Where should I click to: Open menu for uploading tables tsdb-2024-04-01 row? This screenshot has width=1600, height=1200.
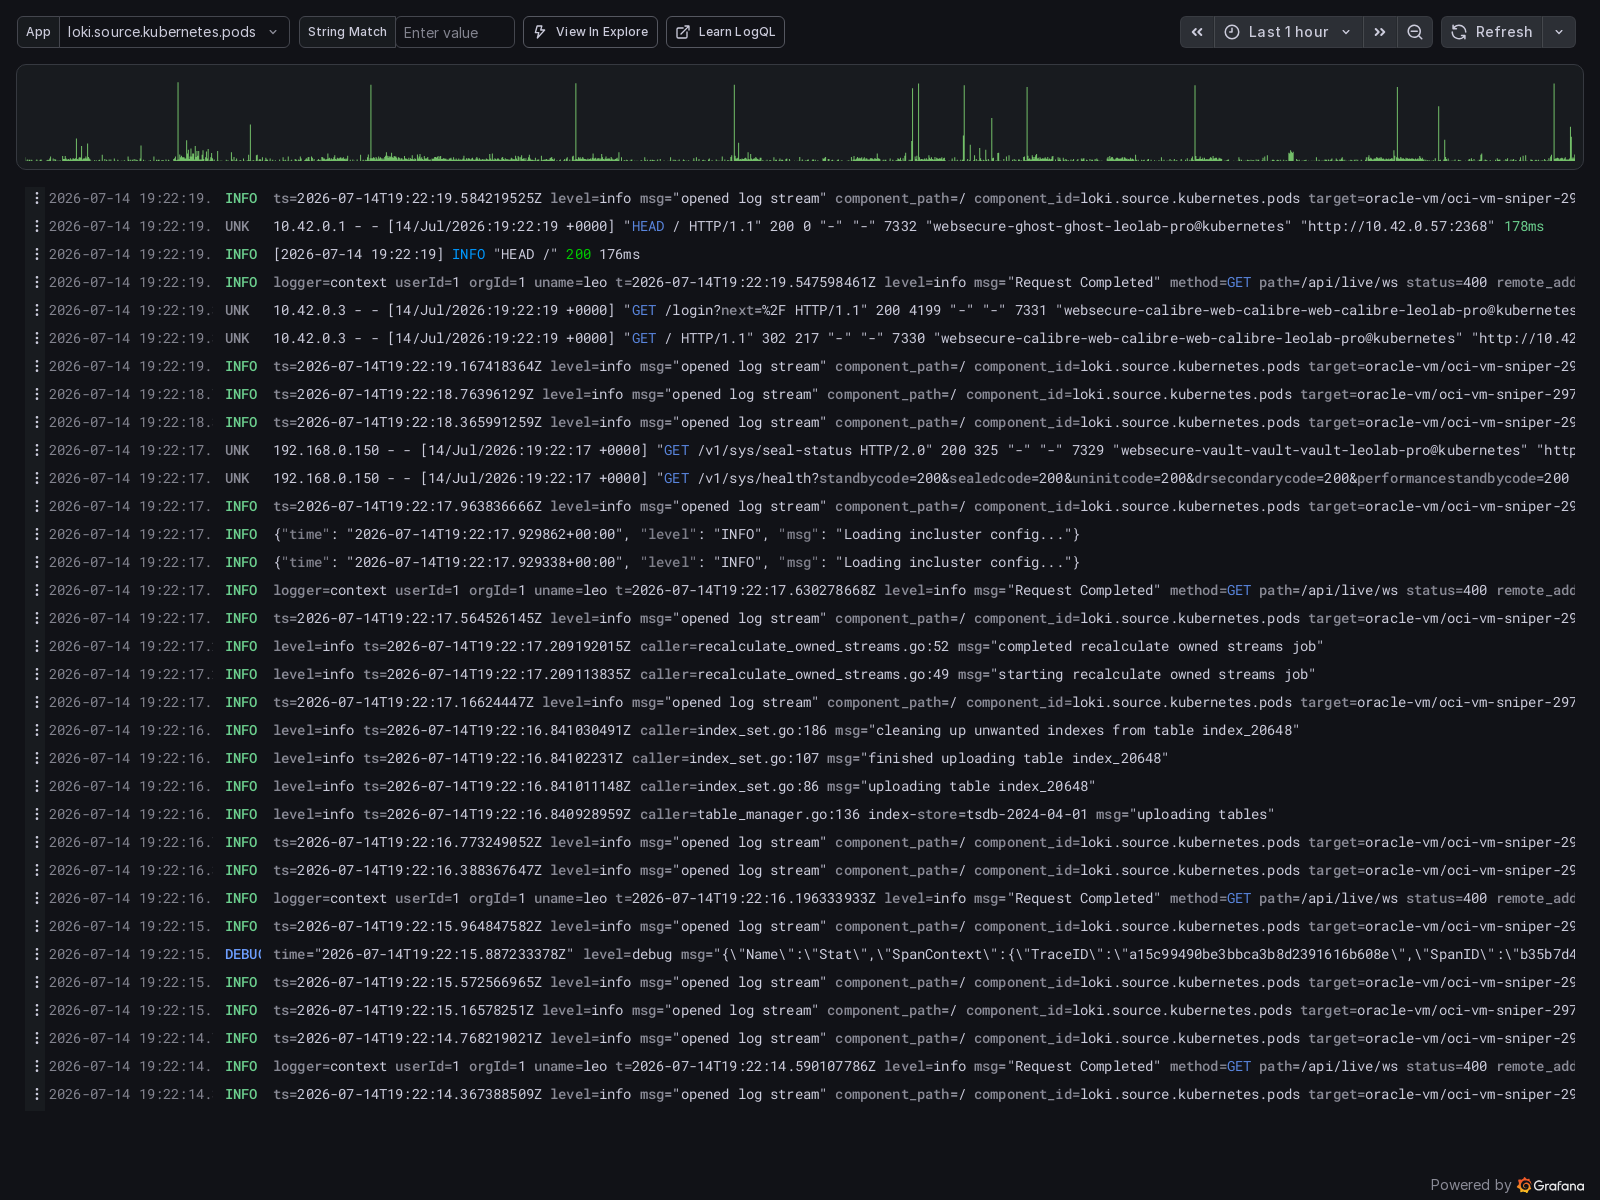pos(37,815)
